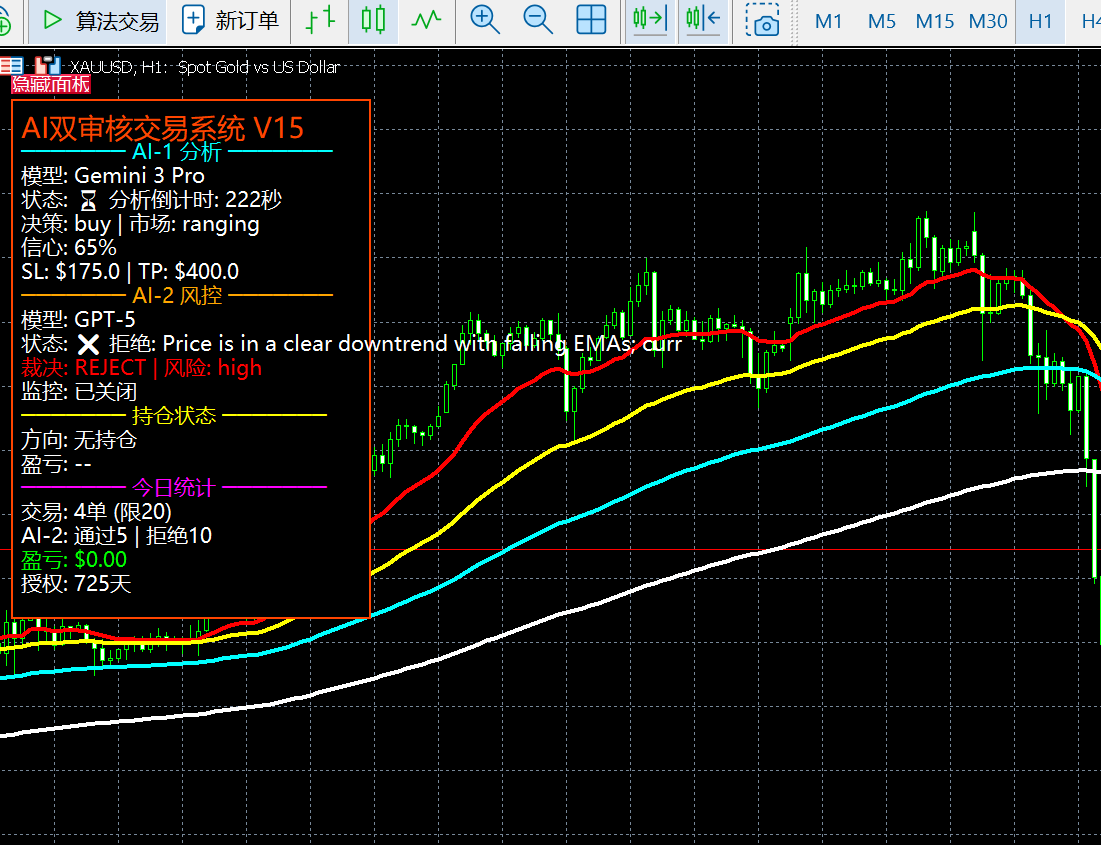1101x845 pixels.
Task: Zoom in on the chart
Action: point(485,20)
